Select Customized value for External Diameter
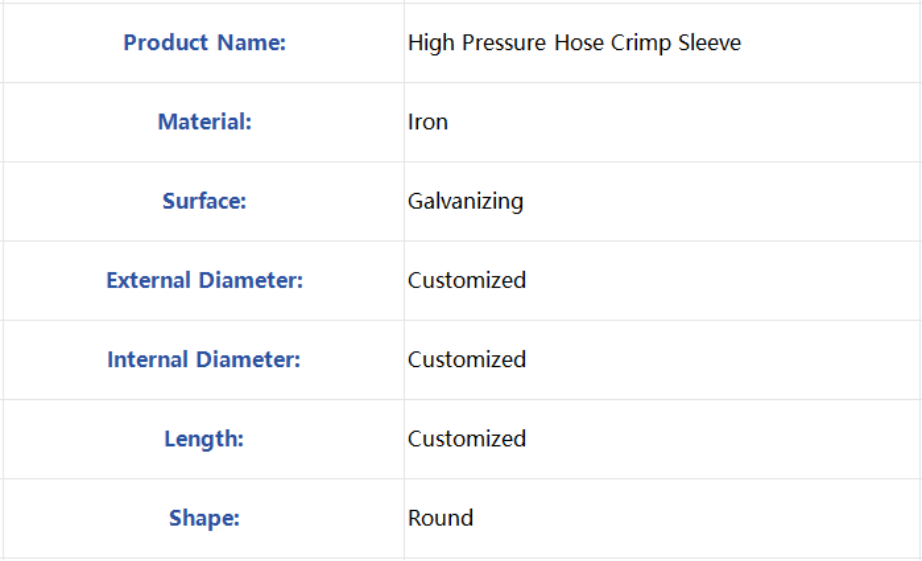Image resolution: width=922 pixels, height=561 pixels. (466, 280)
